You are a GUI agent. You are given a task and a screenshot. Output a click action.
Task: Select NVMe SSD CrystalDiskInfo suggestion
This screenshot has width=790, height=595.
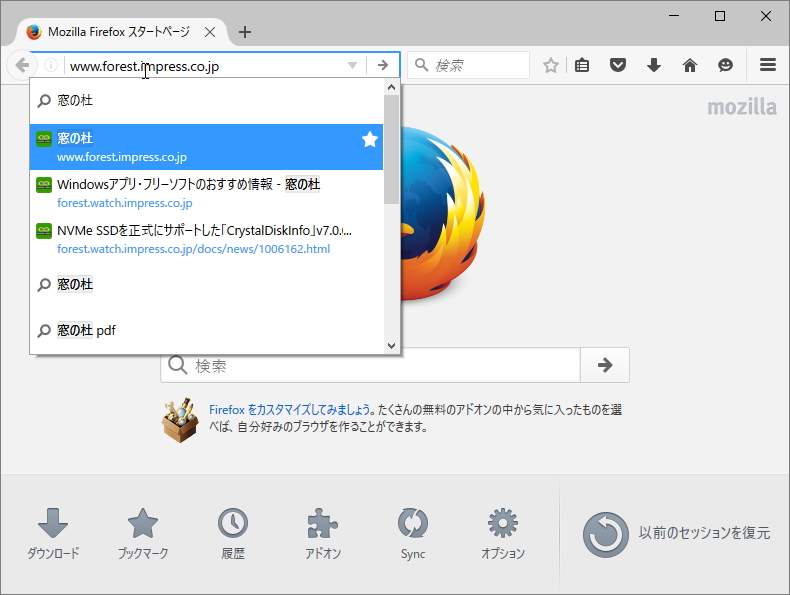coord(207,239)
